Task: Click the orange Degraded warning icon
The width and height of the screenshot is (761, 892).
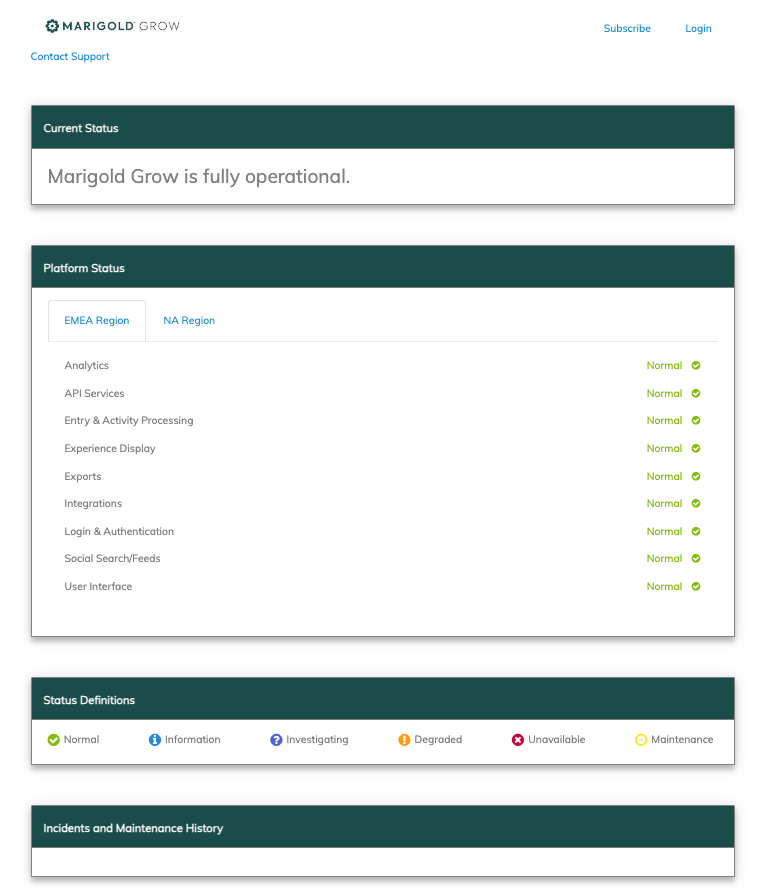Action: (x=404, y=740)
